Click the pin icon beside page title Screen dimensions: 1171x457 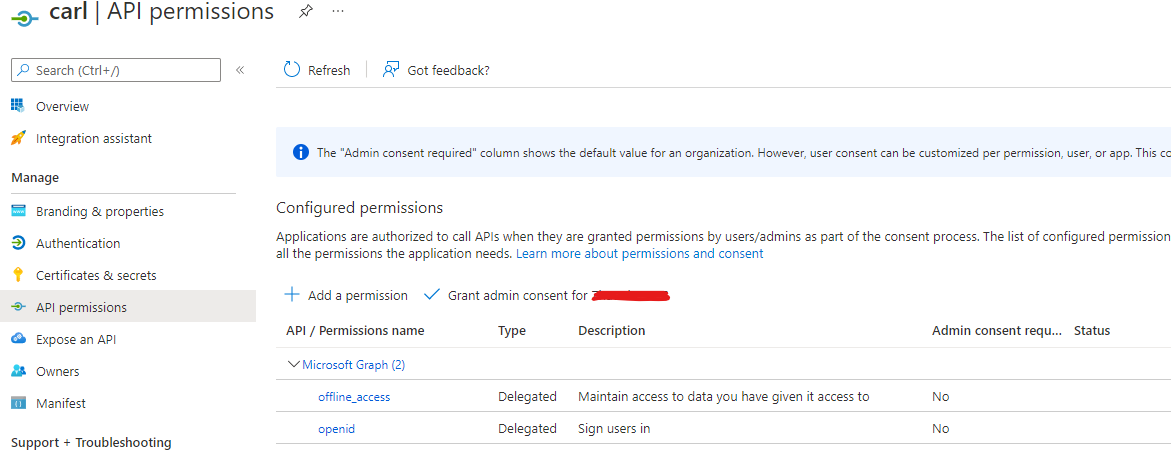(x=304, y=11)
